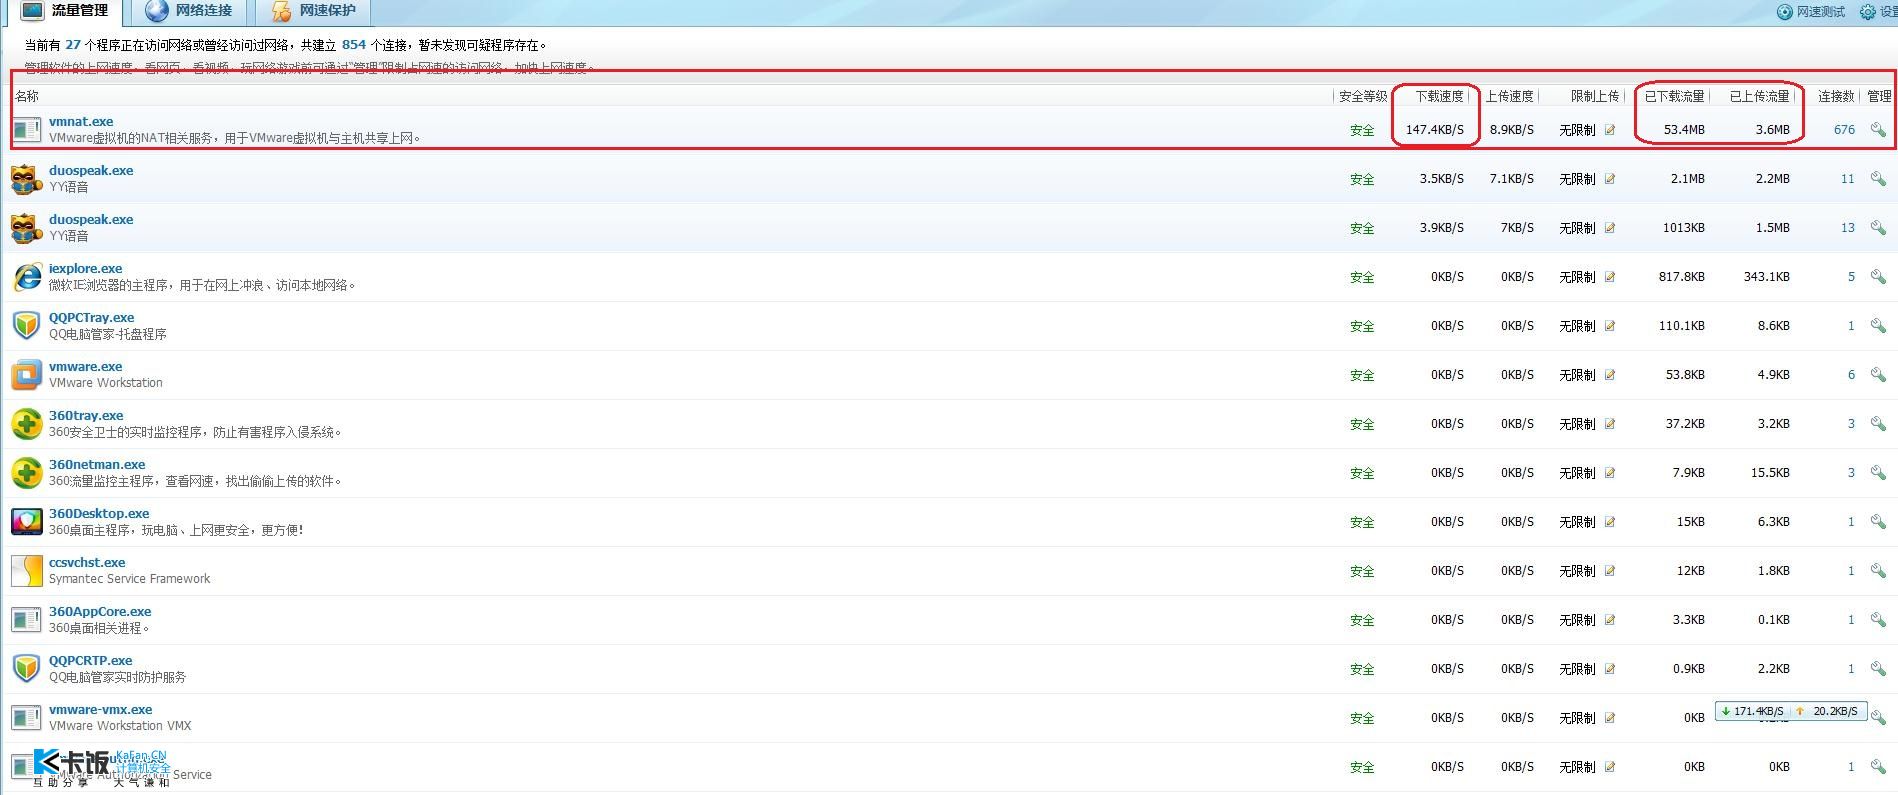Image resolution: width=1898 pixels, height=795 pixels.
Task: Sort by the 连接数 column header
Action: click(x=1836, y=96)
